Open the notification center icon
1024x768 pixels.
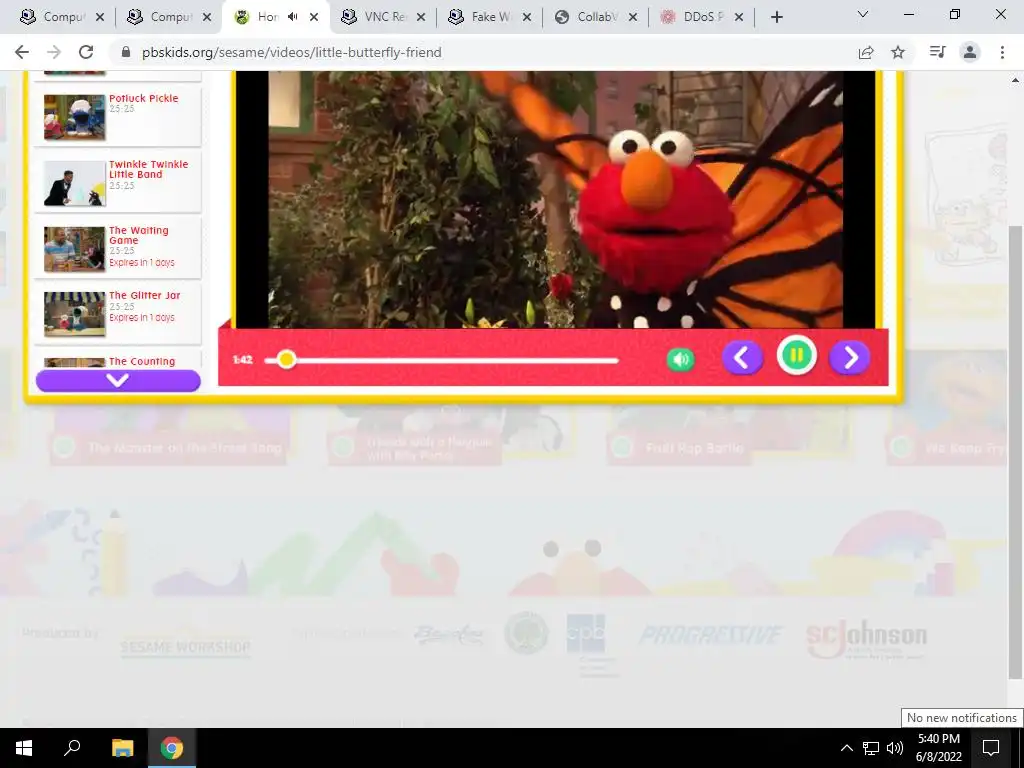click(991, 748)
